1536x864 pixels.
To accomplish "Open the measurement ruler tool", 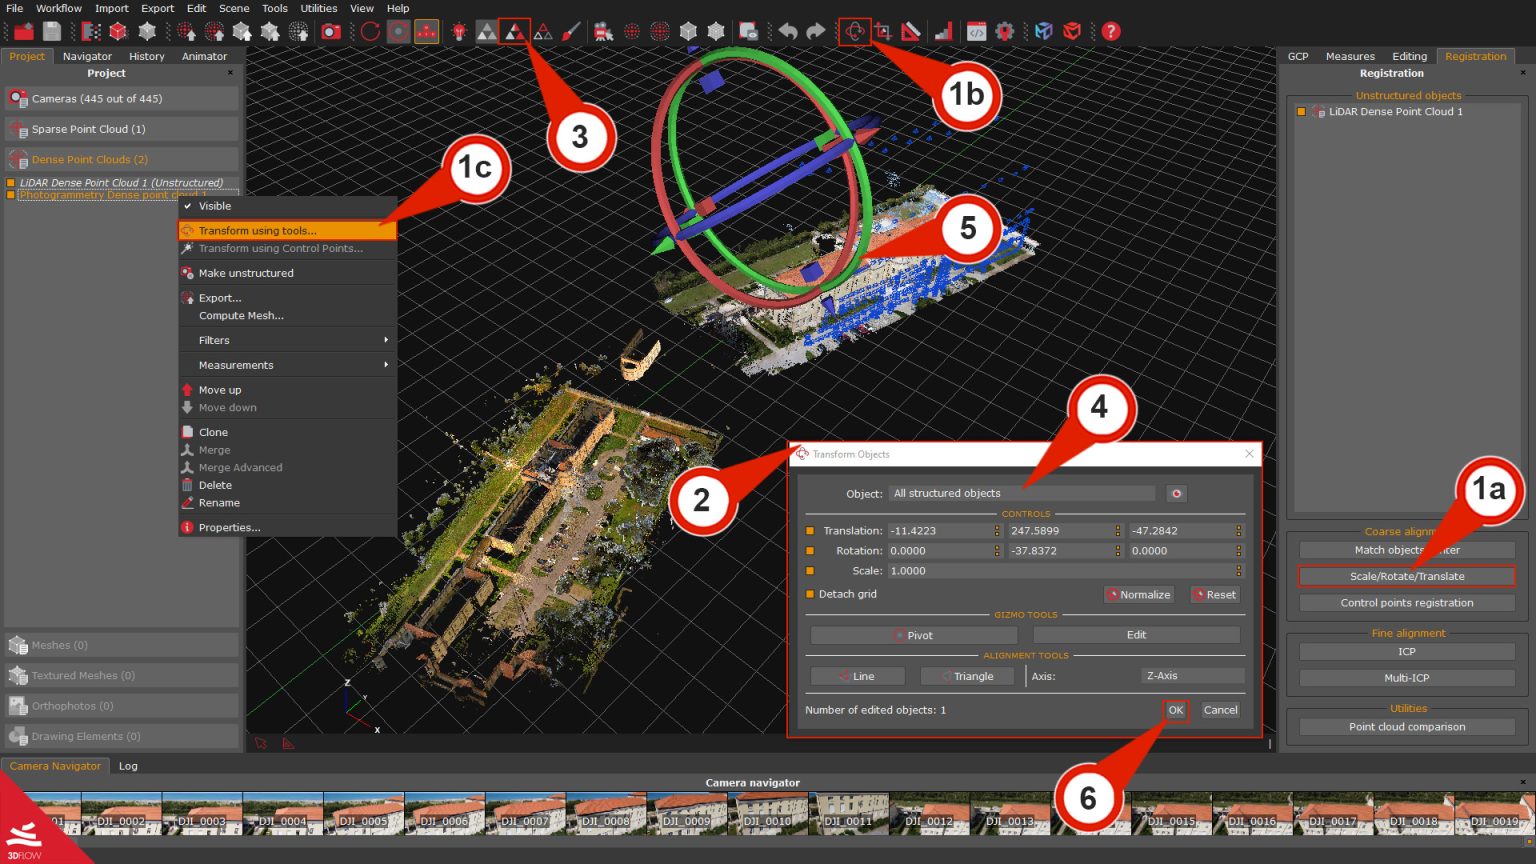I will 911,31.
